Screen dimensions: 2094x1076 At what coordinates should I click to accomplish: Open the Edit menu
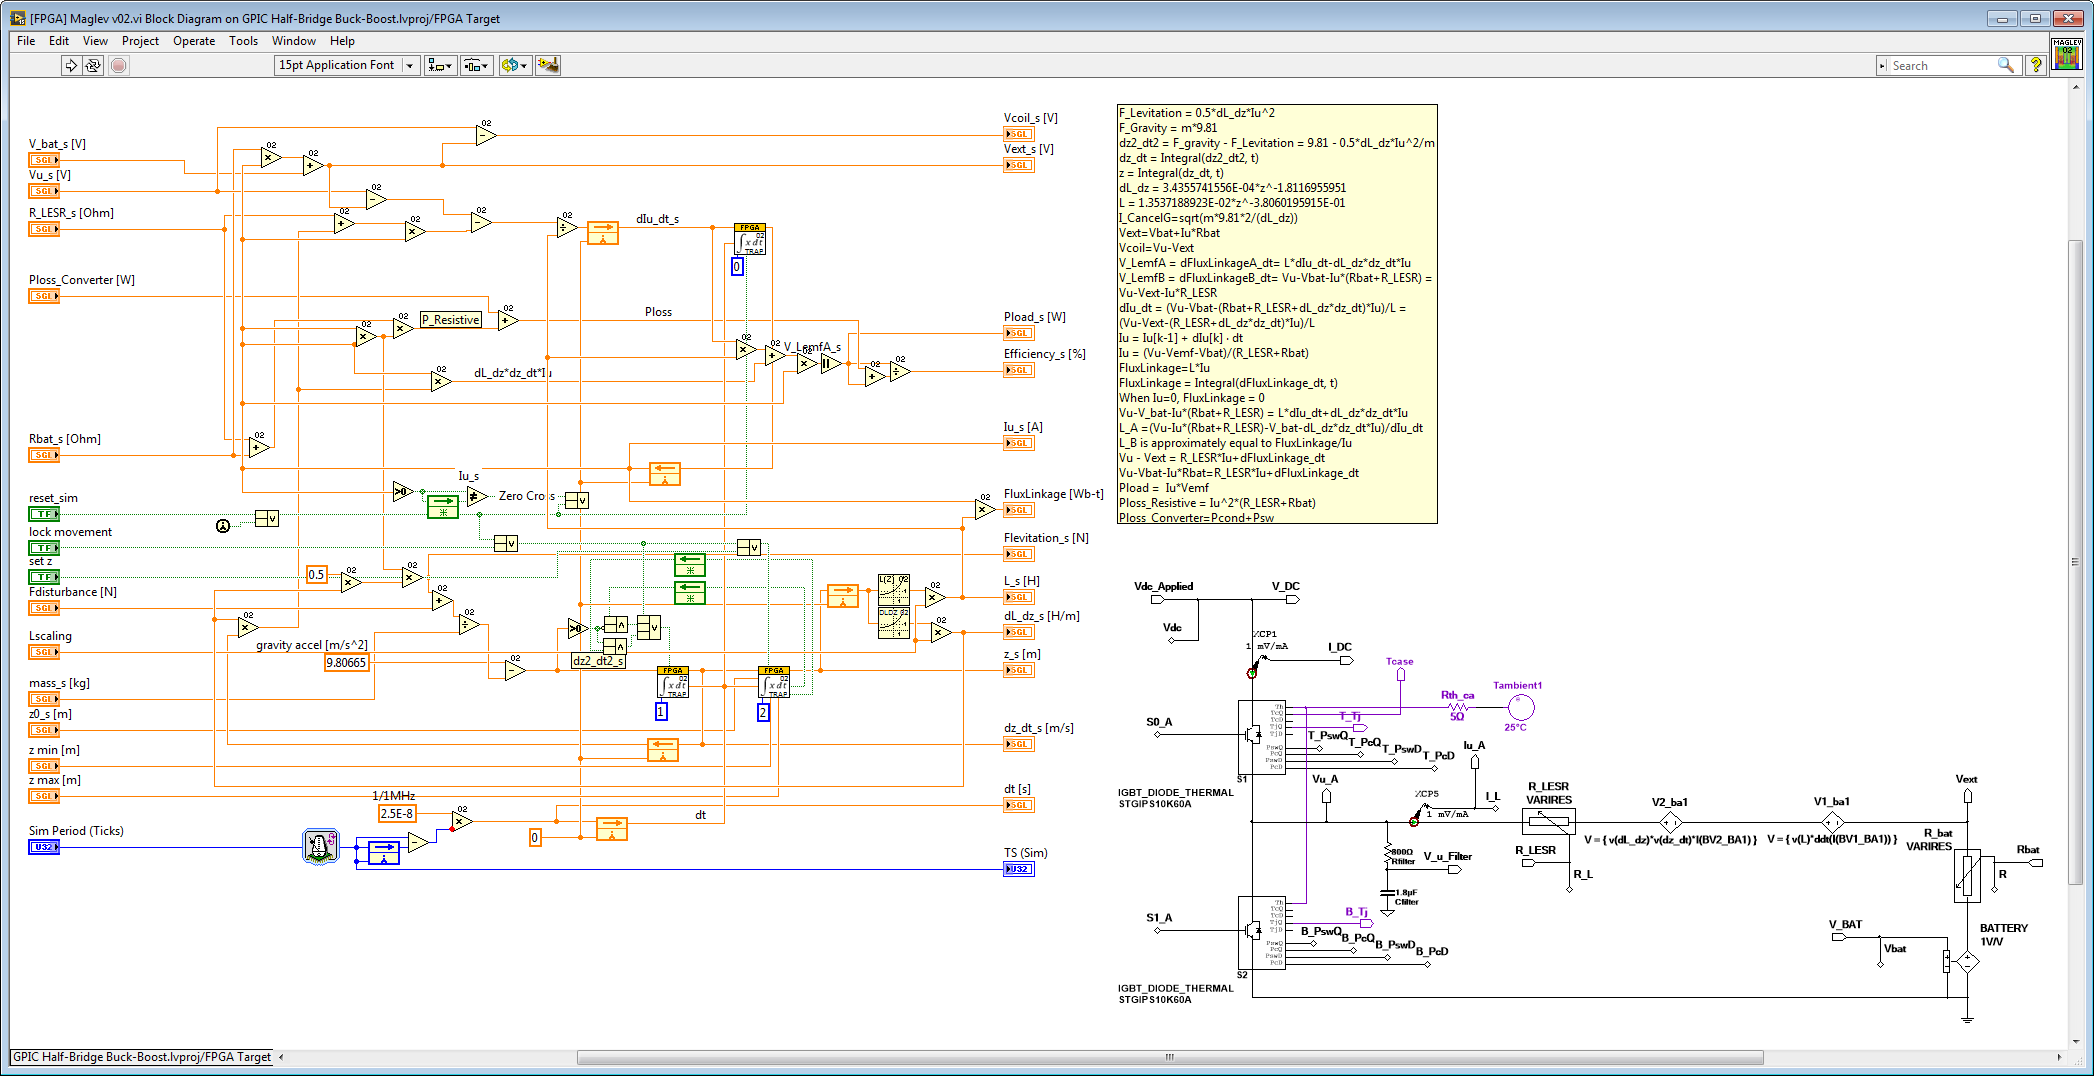(59, 41)
